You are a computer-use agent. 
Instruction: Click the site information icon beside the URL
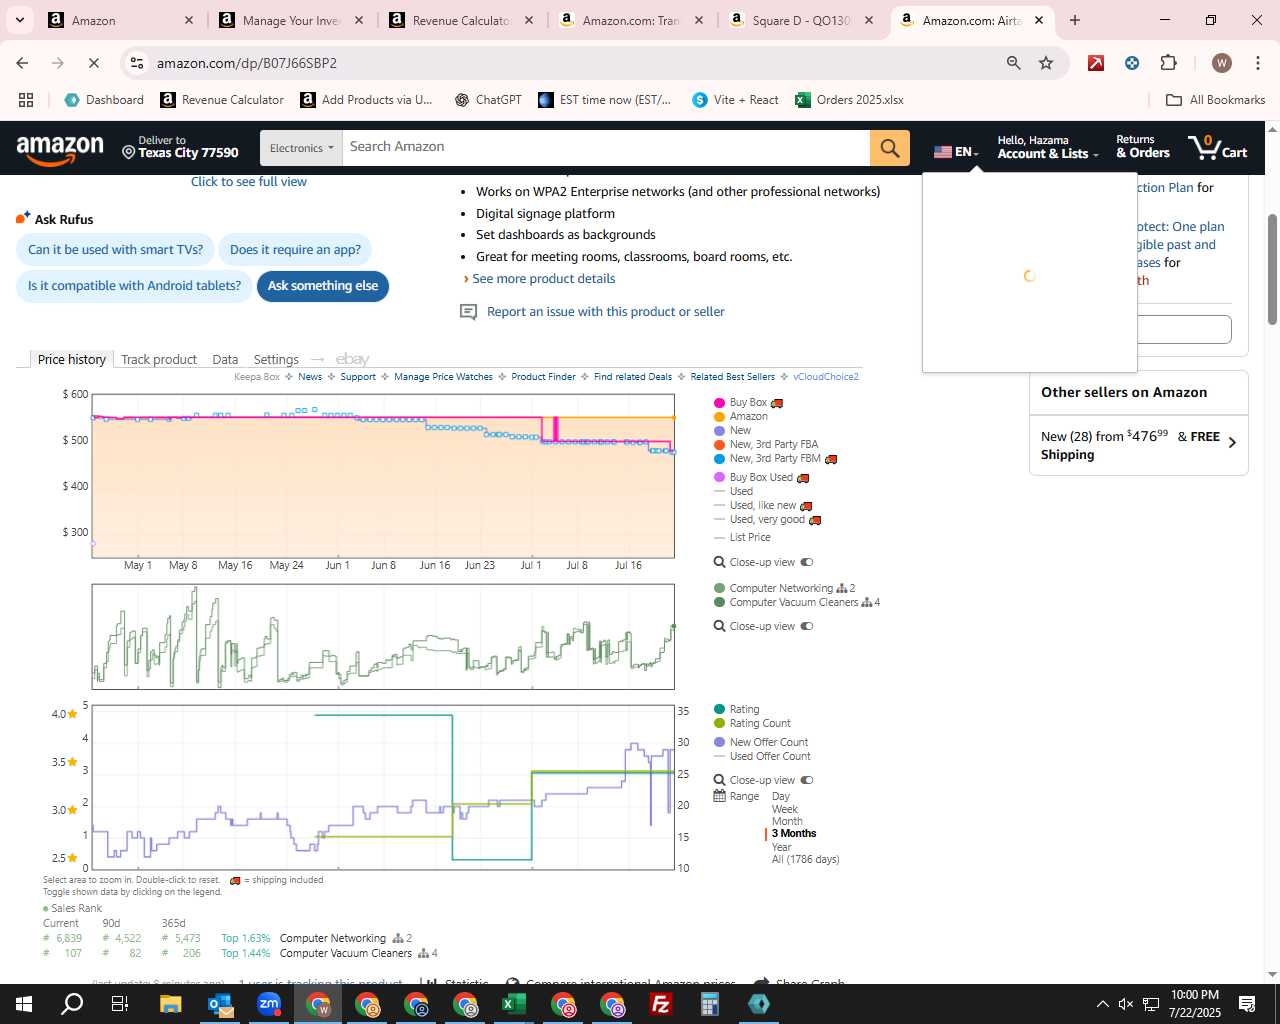[x=138, y=63]
